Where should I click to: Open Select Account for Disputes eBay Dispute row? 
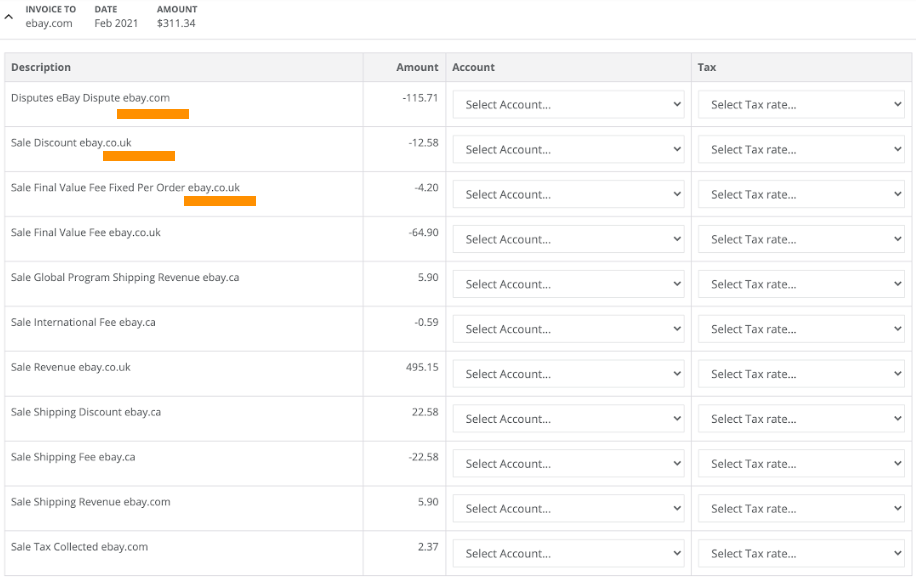point(568,105)
